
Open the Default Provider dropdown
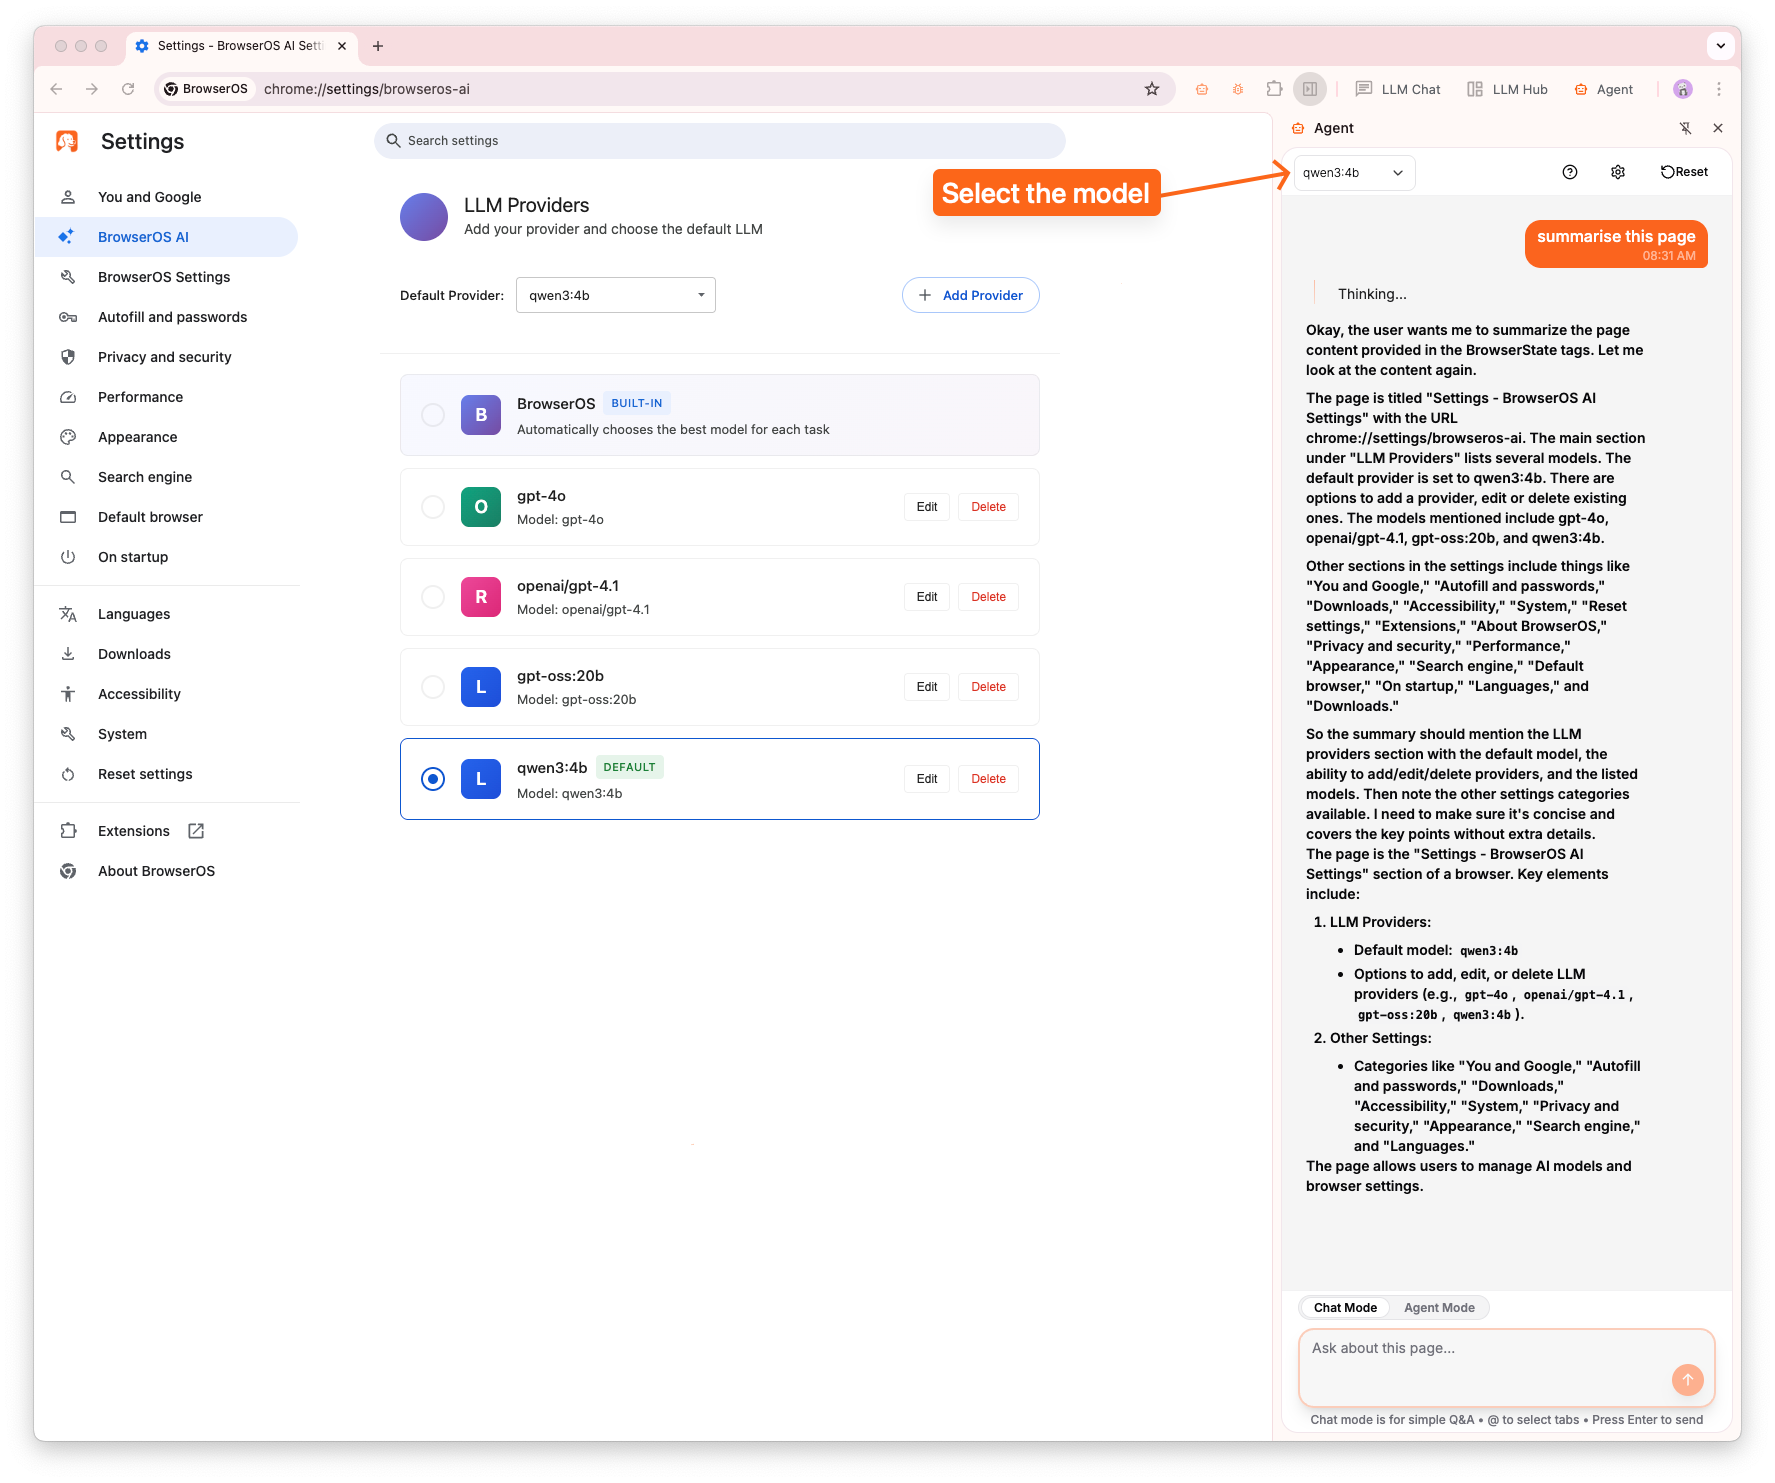pyautogui.click(x=616, y=295)
